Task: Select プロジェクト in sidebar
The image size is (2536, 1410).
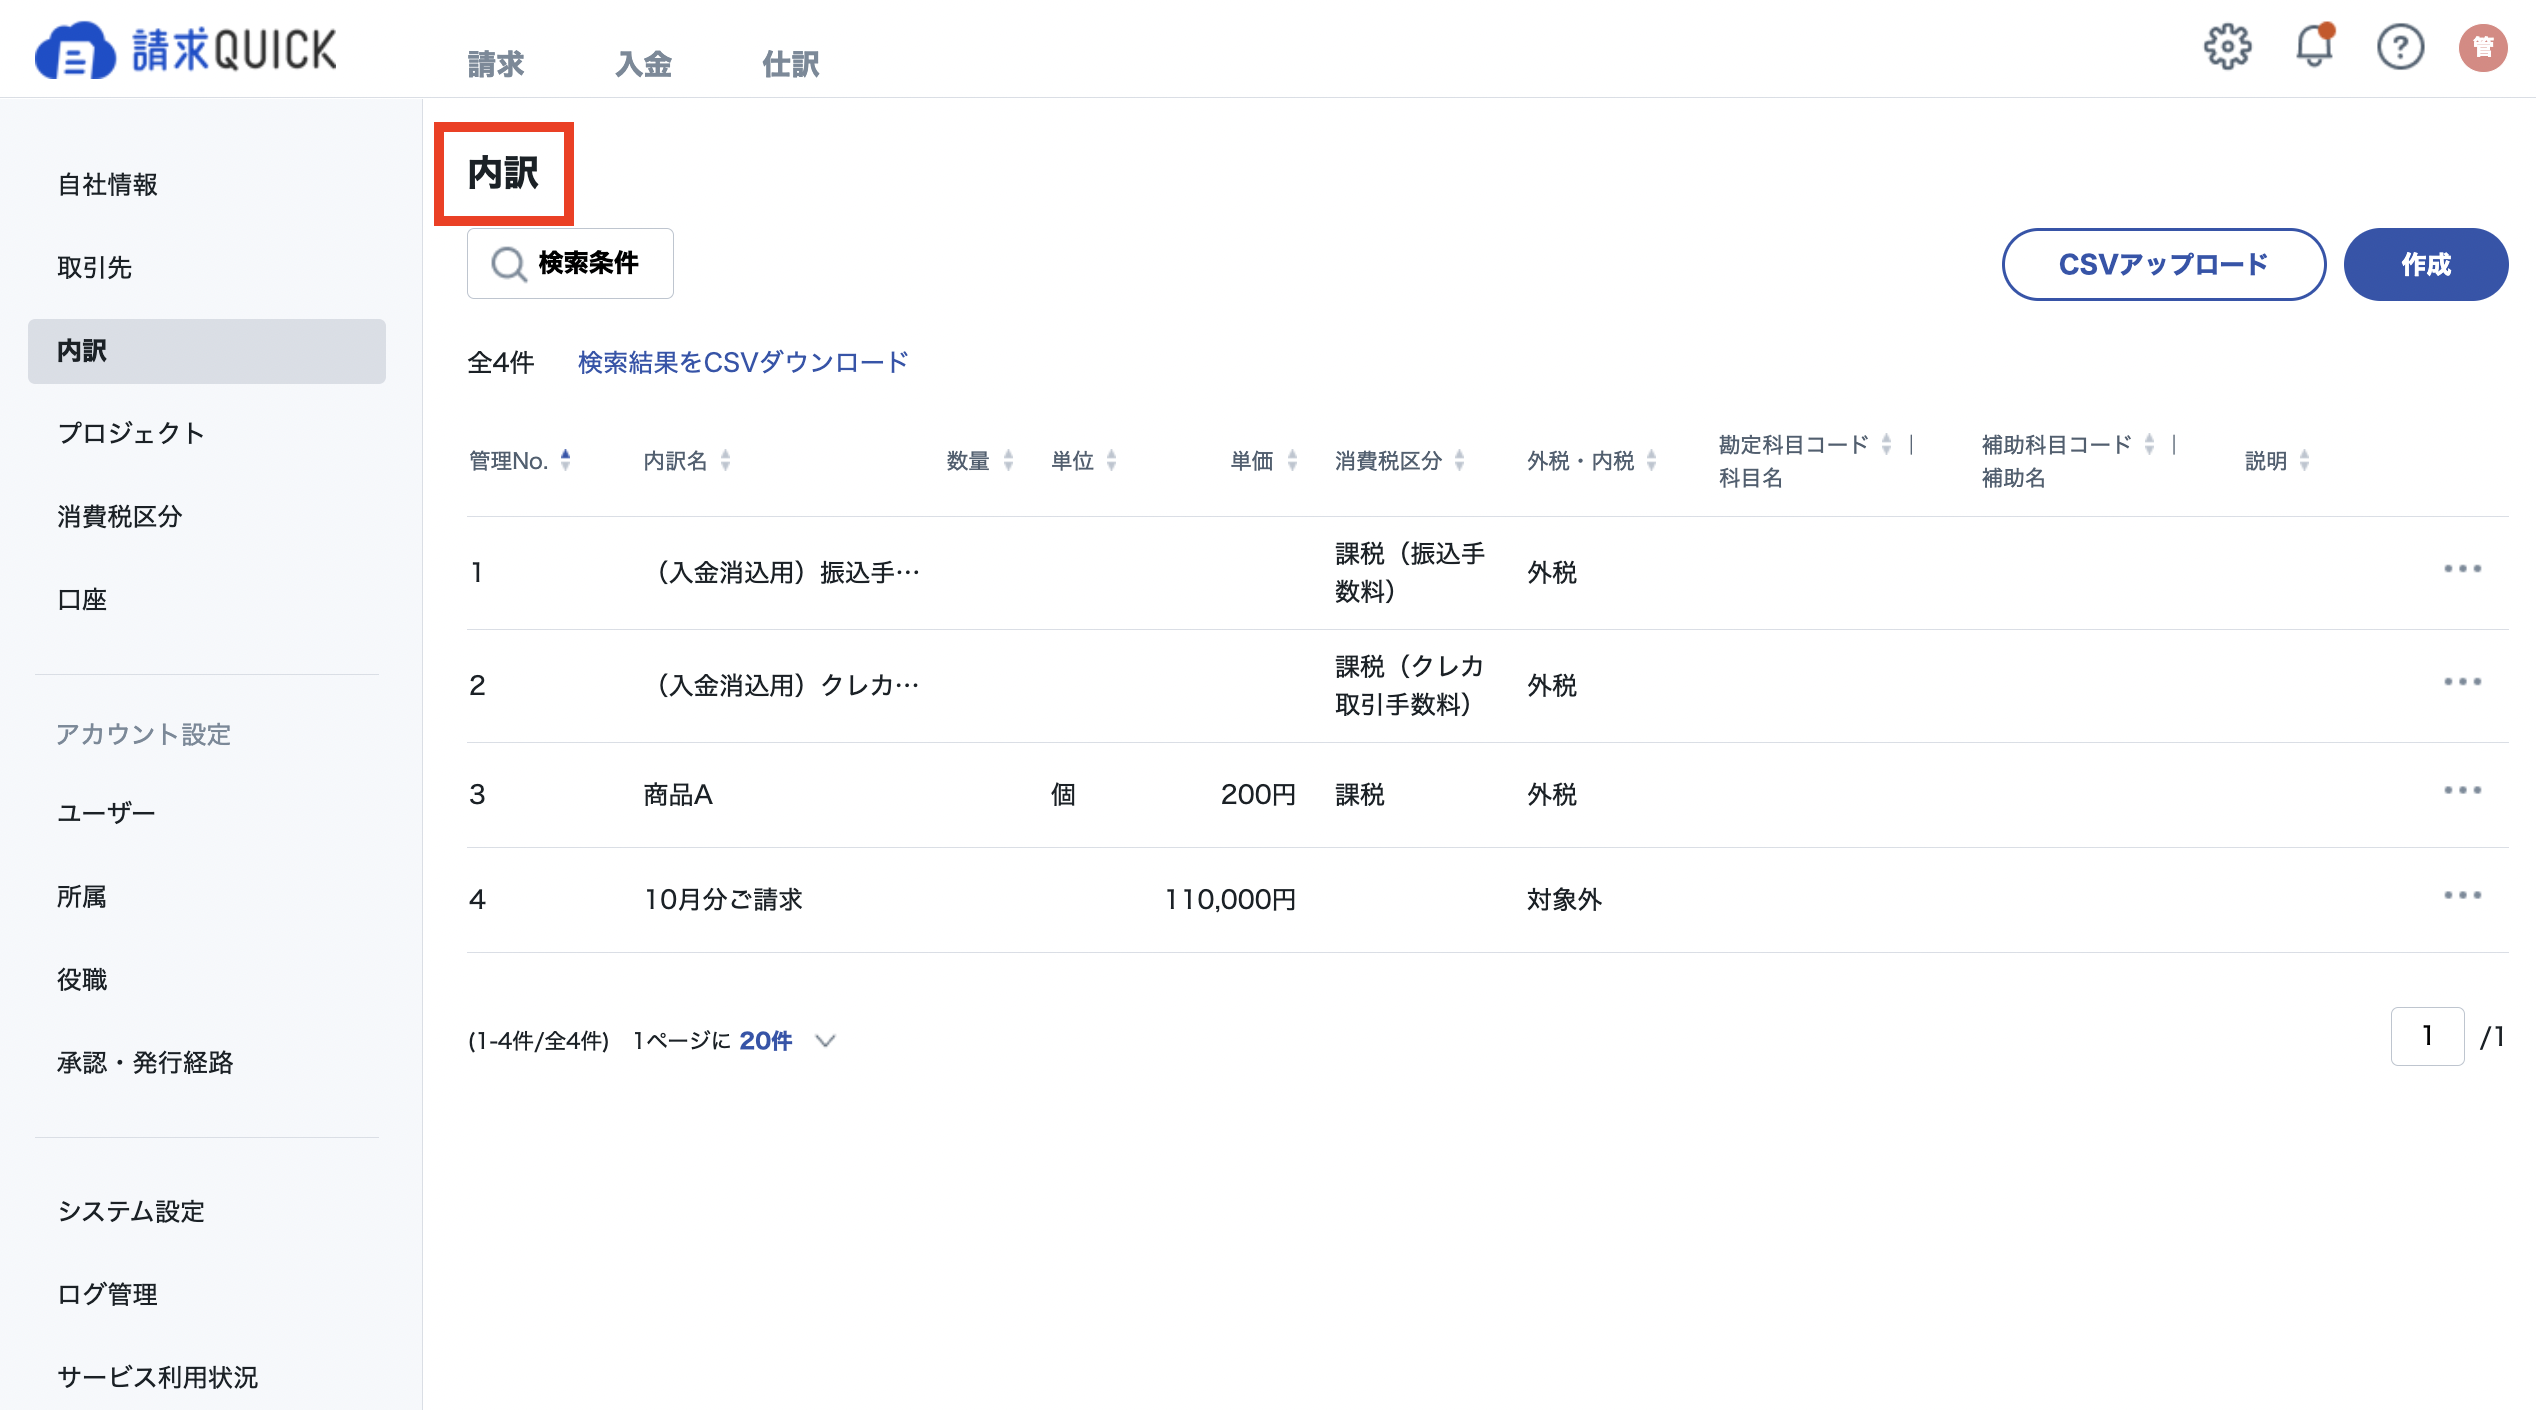Action: click(207, 434)
